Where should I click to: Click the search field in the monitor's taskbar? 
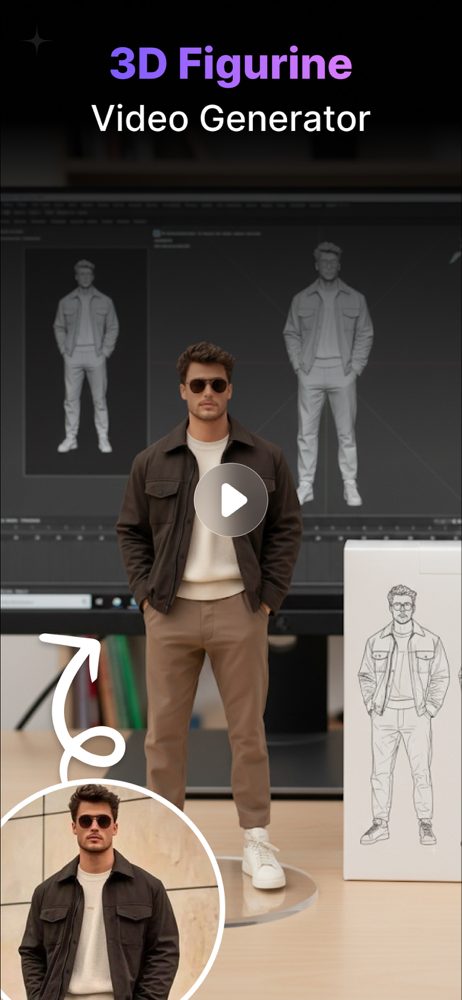point(46,601)
